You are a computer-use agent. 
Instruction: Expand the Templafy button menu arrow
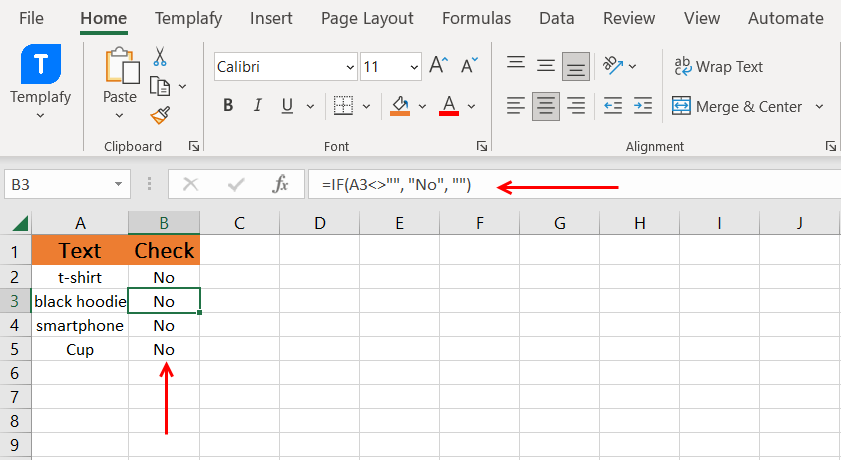point(40,115)
